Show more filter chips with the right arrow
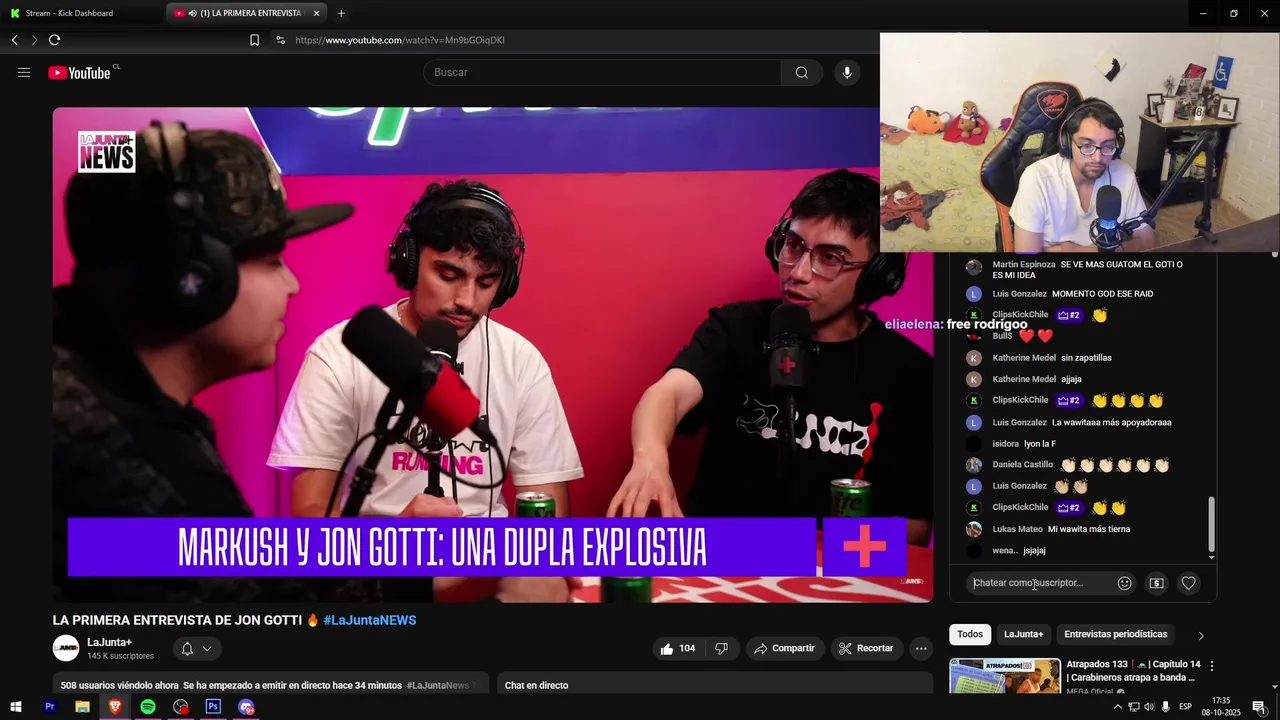The width and height of the screenshot is (1280, 720). (x=1201, y=635)
